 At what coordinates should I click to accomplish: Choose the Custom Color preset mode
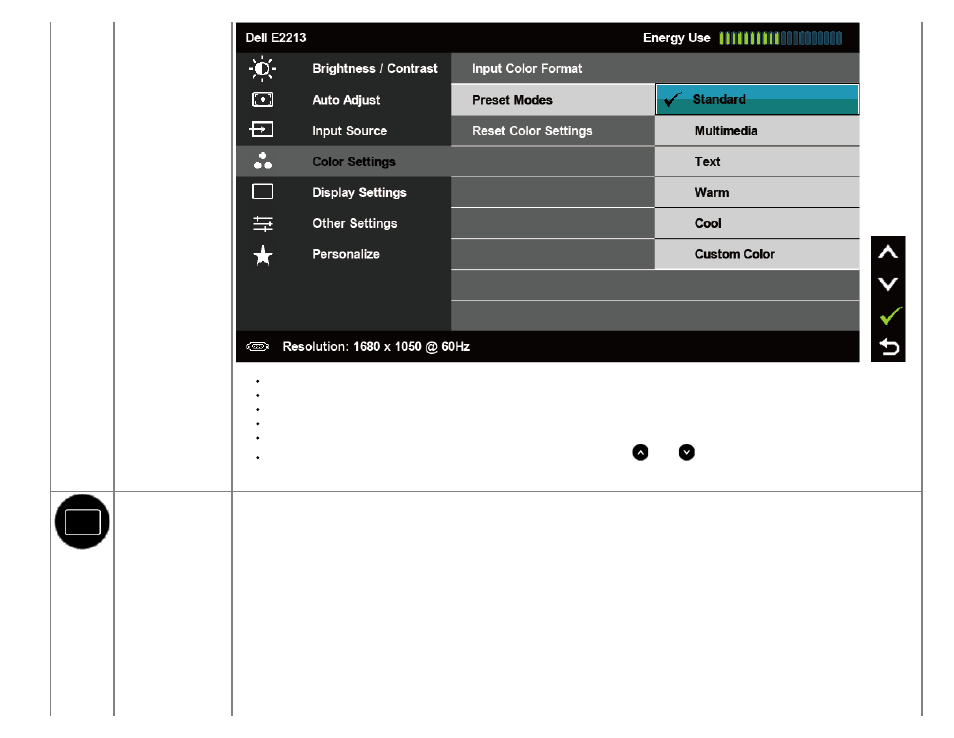pyautogui.click(x=757, y=254)
